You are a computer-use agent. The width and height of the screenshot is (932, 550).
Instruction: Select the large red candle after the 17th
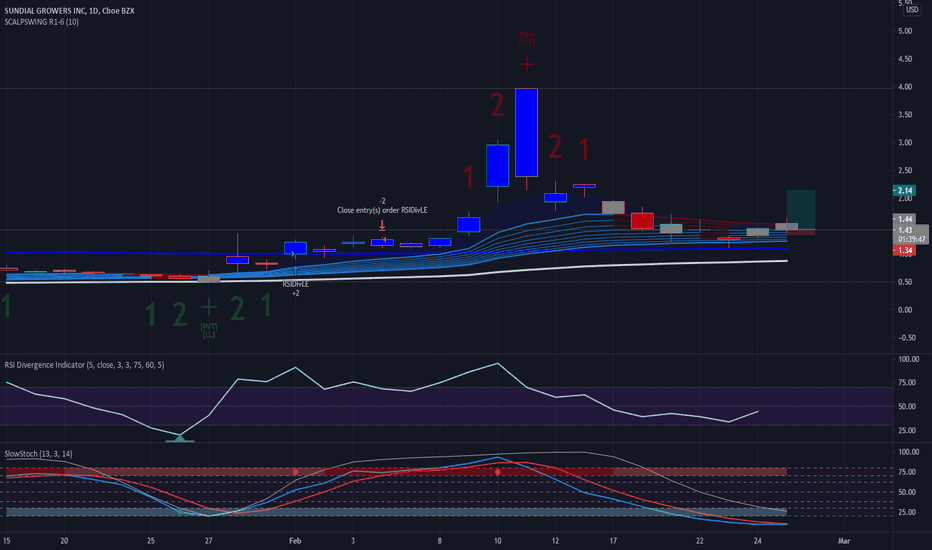click(x=642, y=221)
